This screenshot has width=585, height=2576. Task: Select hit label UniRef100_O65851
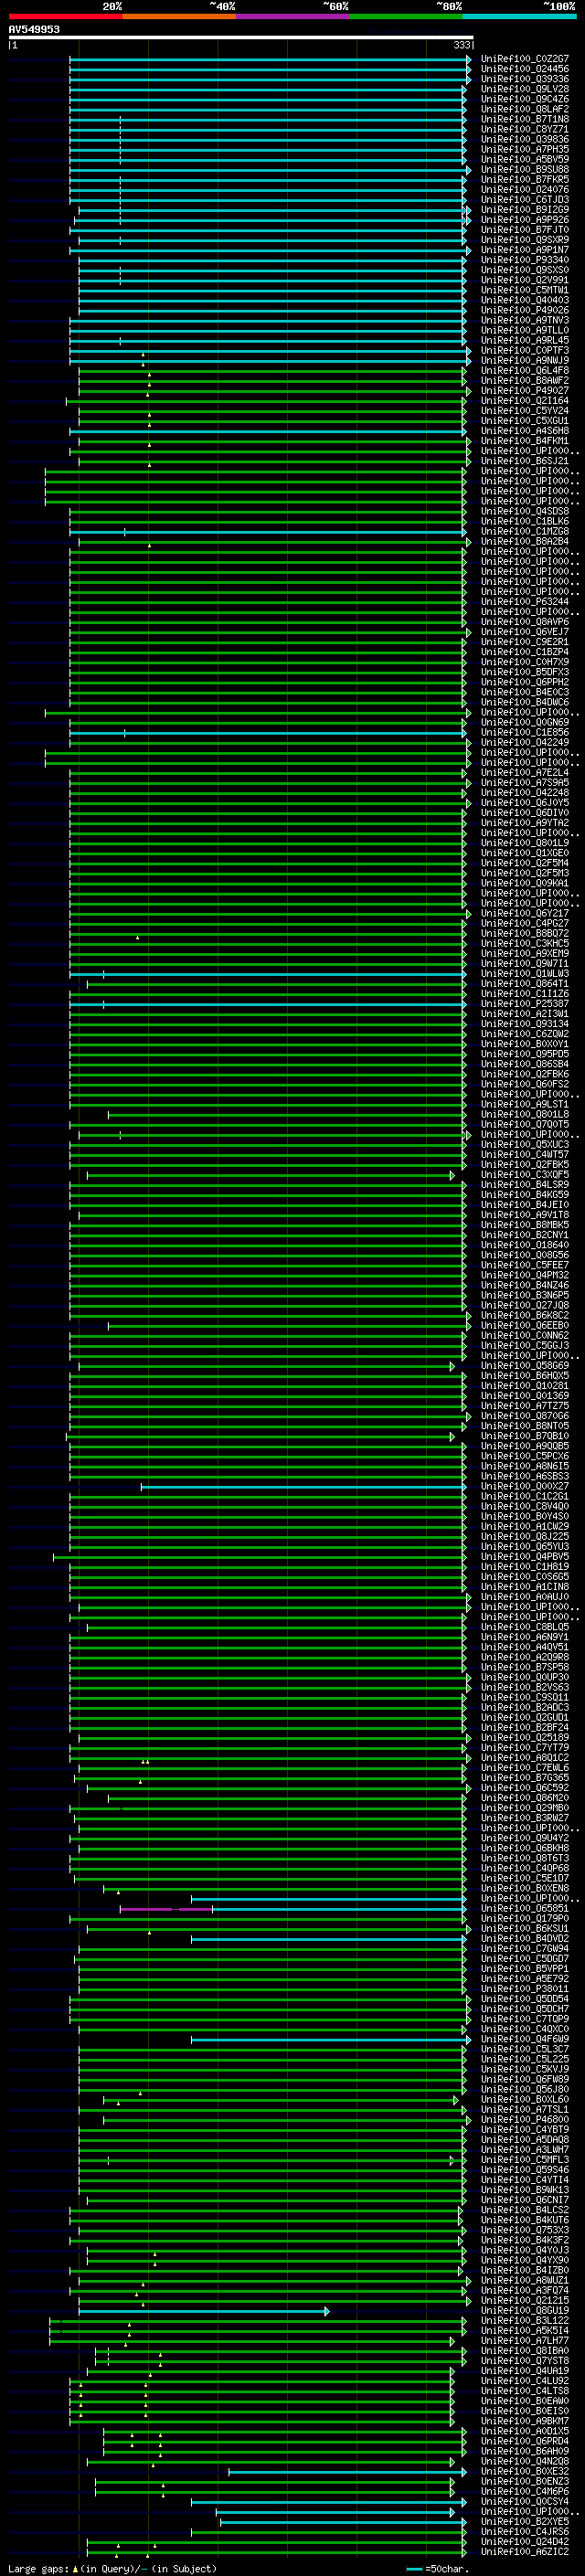point(524,1908)
